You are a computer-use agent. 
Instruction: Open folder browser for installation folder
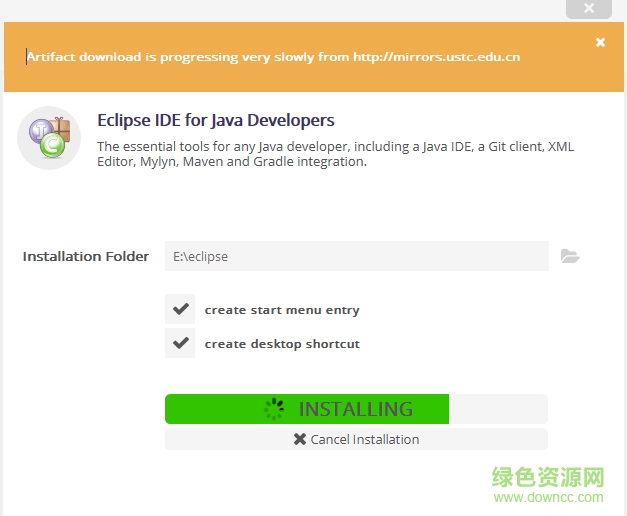pyautogui.click(x=570, y=256)
